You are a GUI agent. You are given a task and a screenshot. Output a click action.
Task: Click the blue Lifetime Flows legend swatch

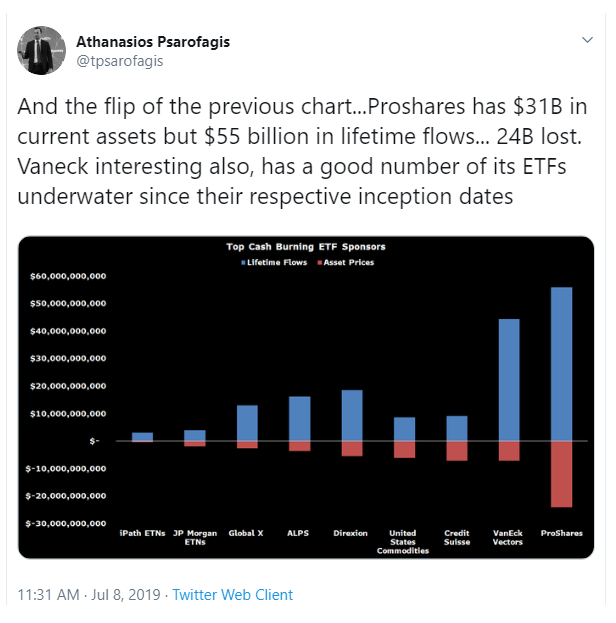tap(243, 263)
